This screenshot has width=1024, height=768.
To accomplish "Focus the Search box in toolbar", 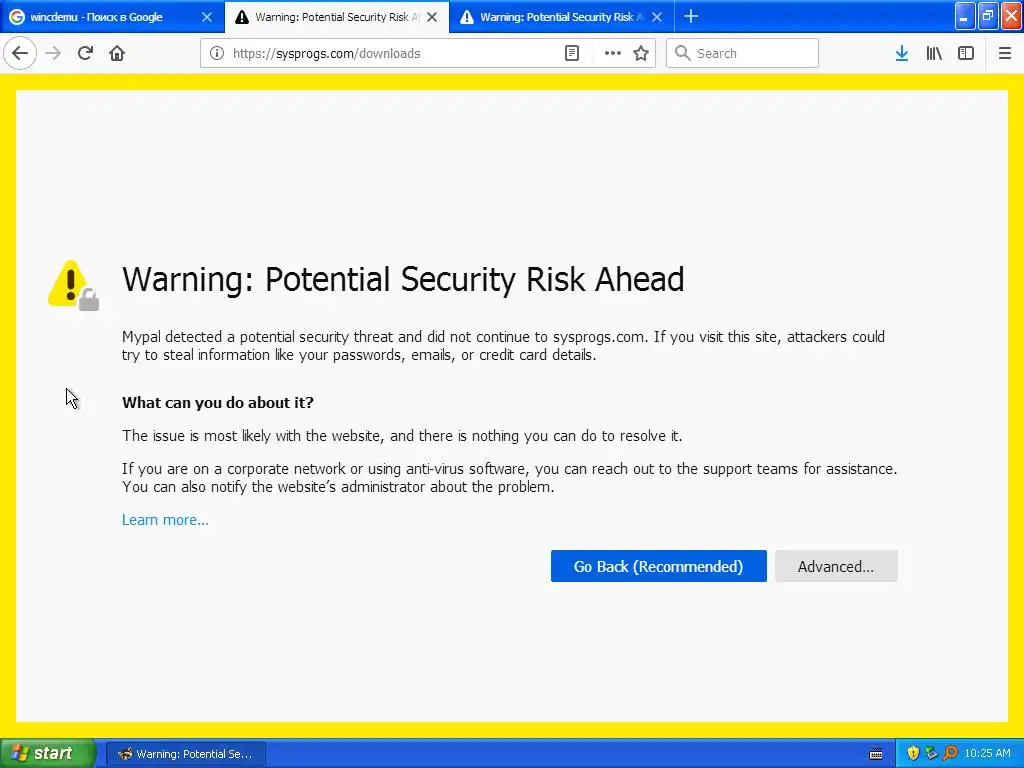I will coord(743,54).
